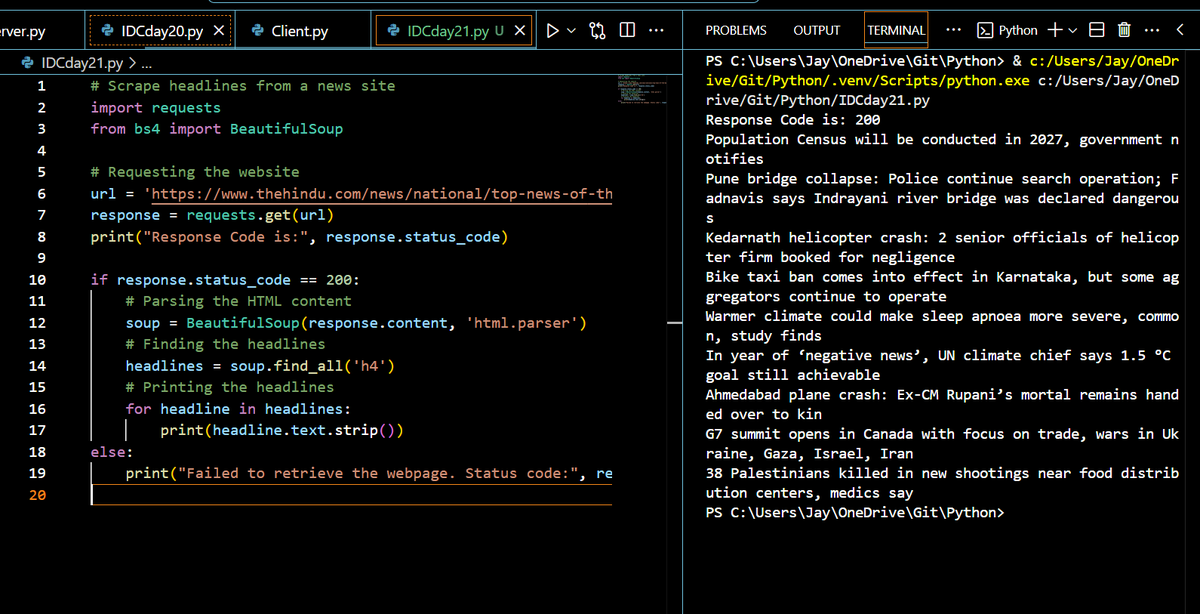Open the PROBLEMS panel tab
This screenshot has width=1200, height=614.
tap(736, 31)
